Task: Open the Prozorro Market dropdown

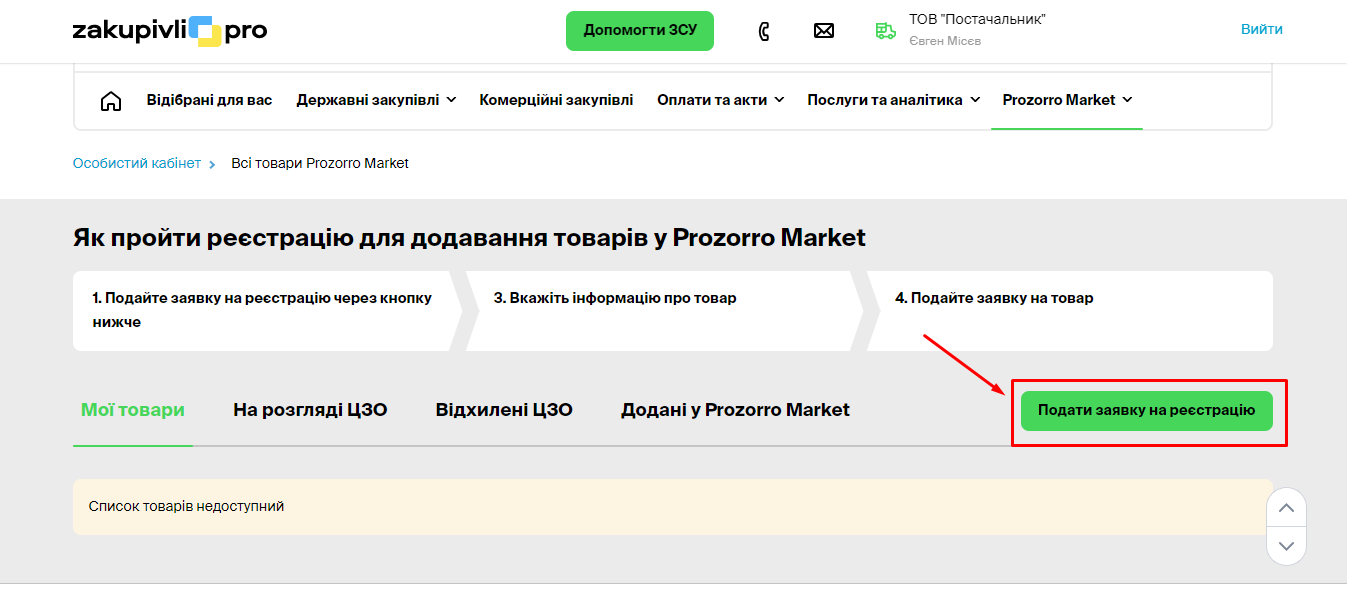Action: [1066, 99]
